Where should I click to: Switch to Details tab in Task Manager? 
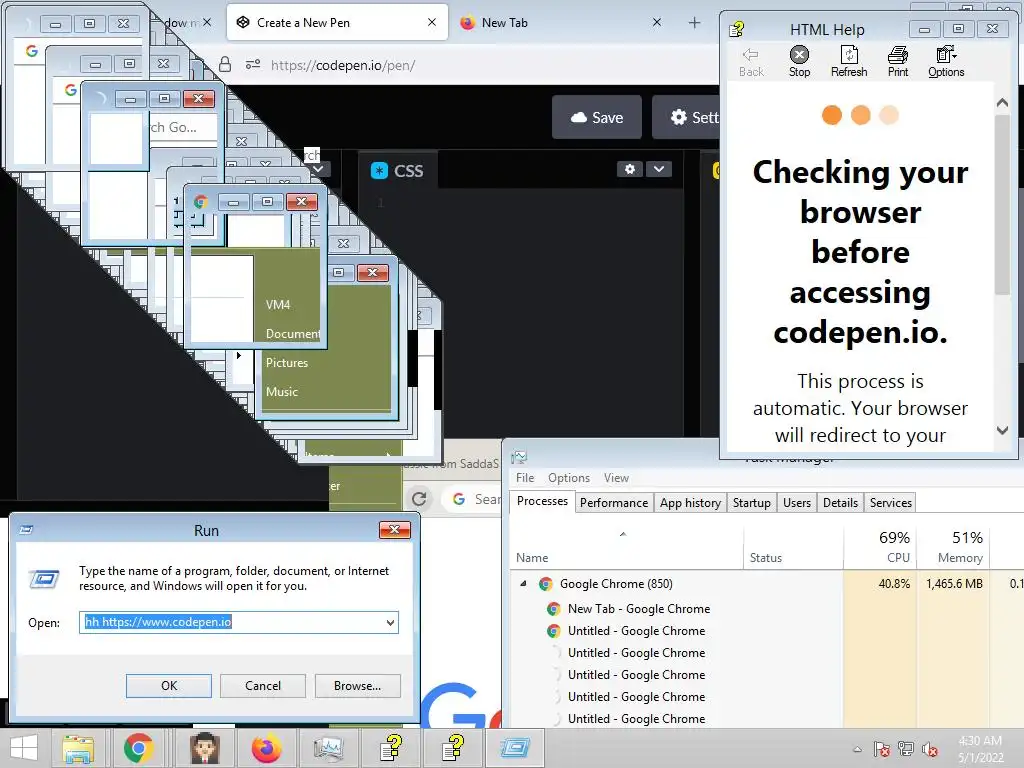click(x=840, y=502)
